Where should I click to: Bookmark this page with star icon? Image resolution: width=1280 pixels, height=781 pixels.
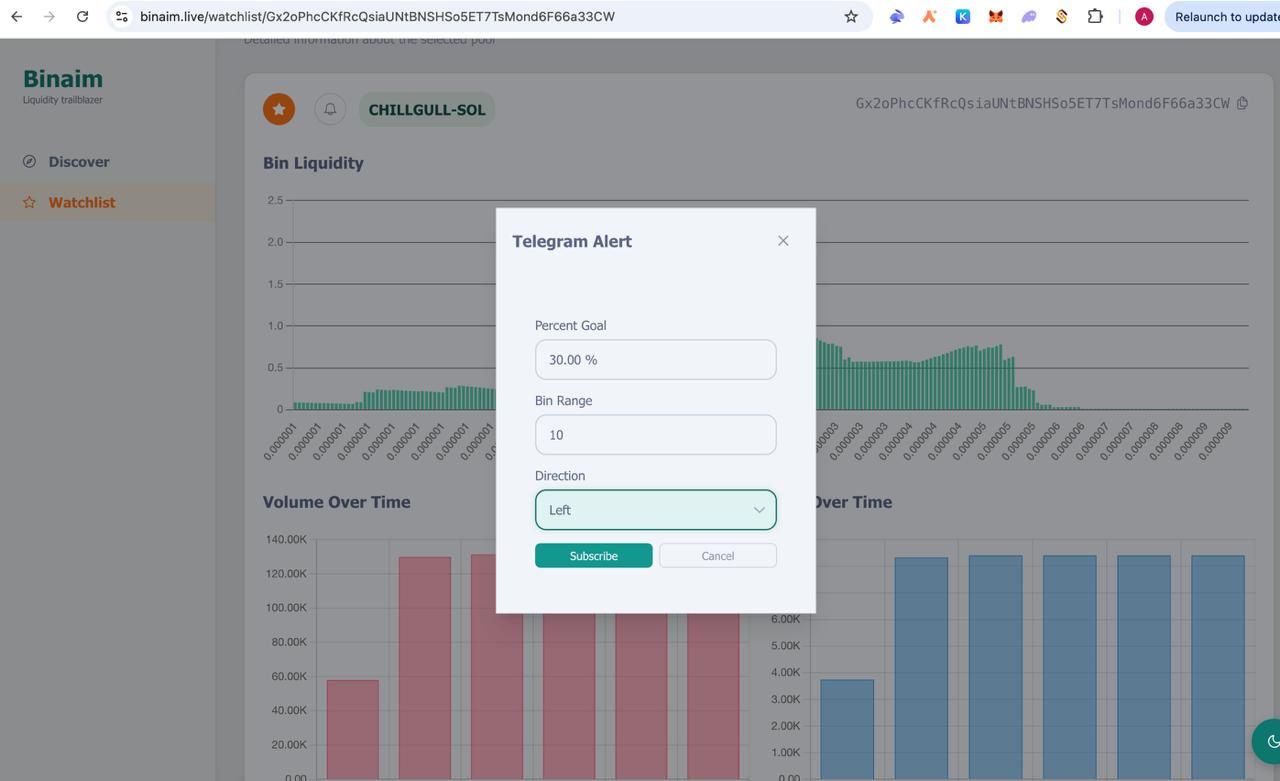point(851,16)
